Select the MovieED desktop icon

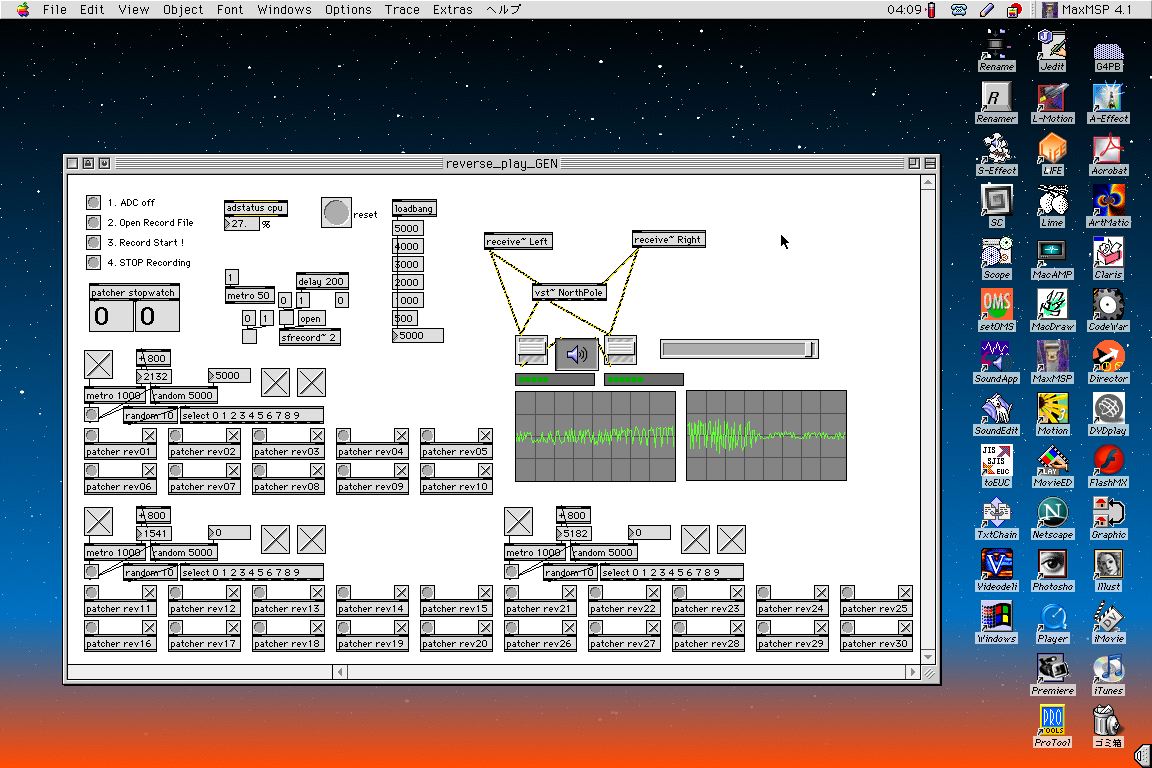click(1052, 467)
